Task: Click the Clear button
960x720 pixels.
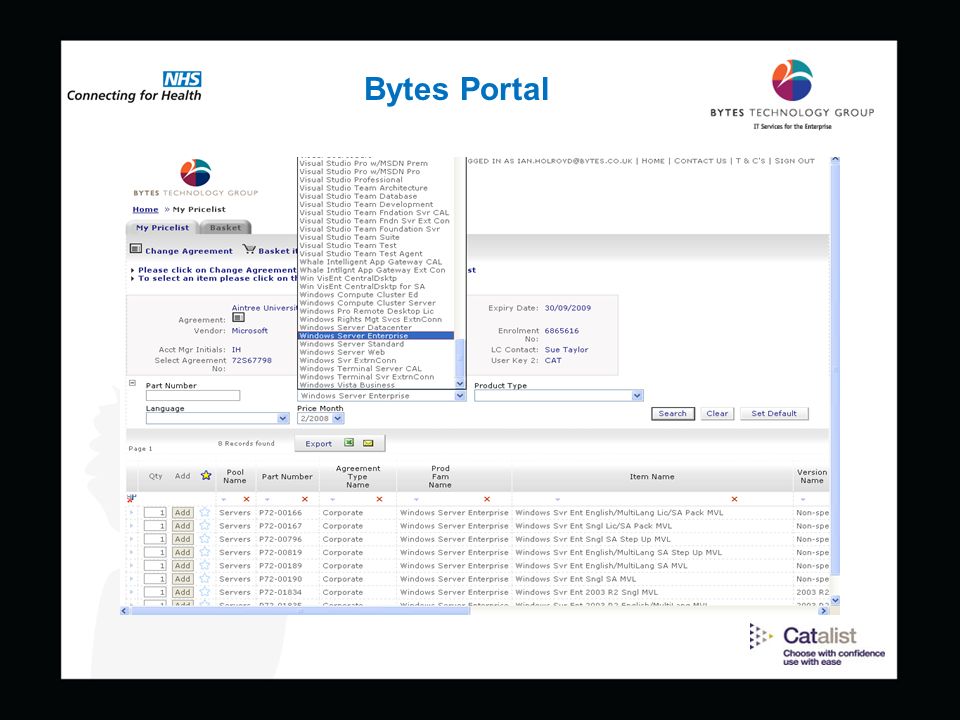Action: 717,413
